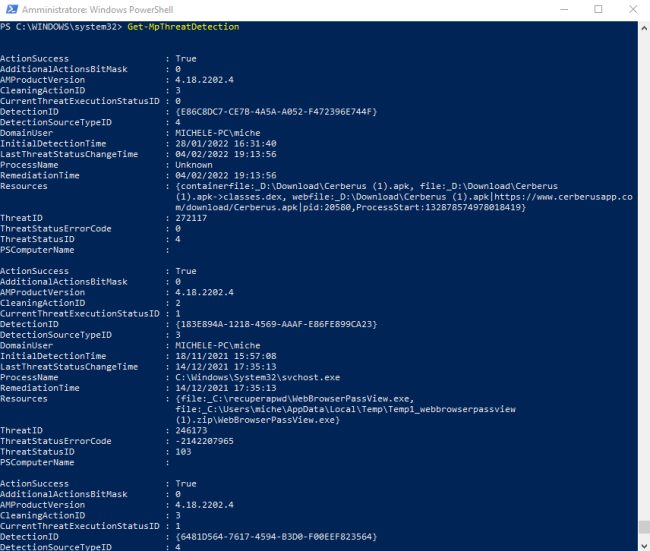Screen dimensions: 650x551
Task: Click the PS C:\WINDOWS\system32> prompt
Action: click(61, 27)
